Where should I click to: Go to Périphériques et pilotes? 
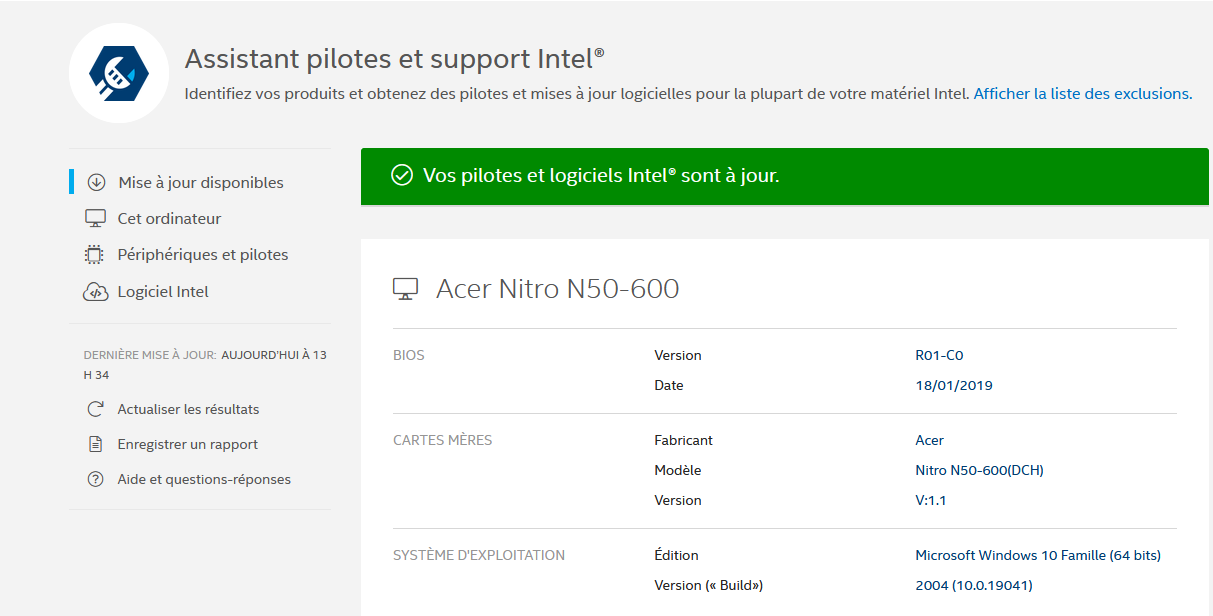coord(203,255)
